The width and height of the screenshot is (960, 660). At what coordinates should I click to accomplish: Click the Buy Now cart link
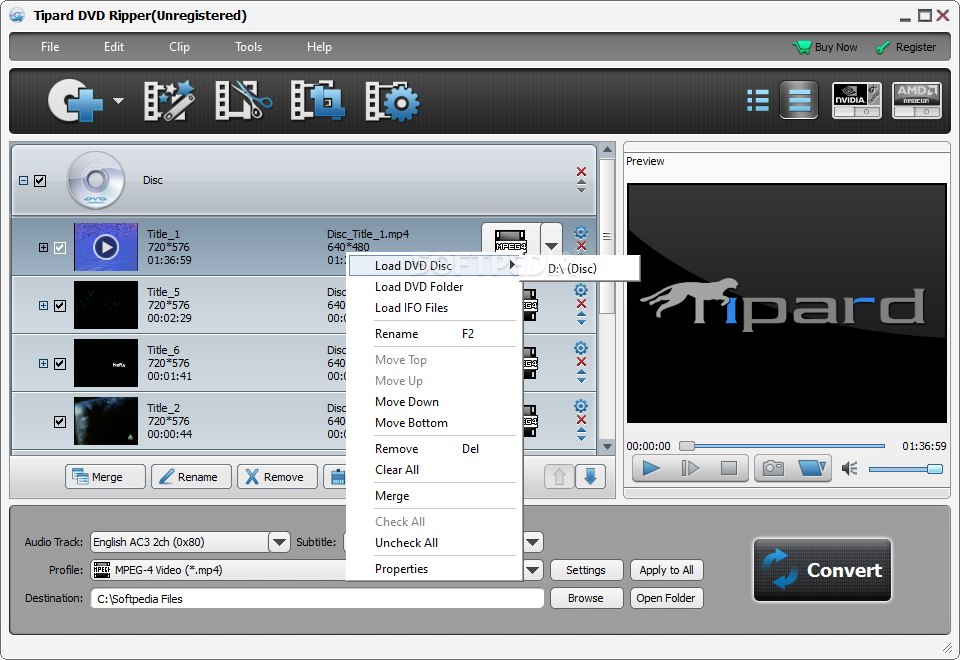(x=825, y=47)
